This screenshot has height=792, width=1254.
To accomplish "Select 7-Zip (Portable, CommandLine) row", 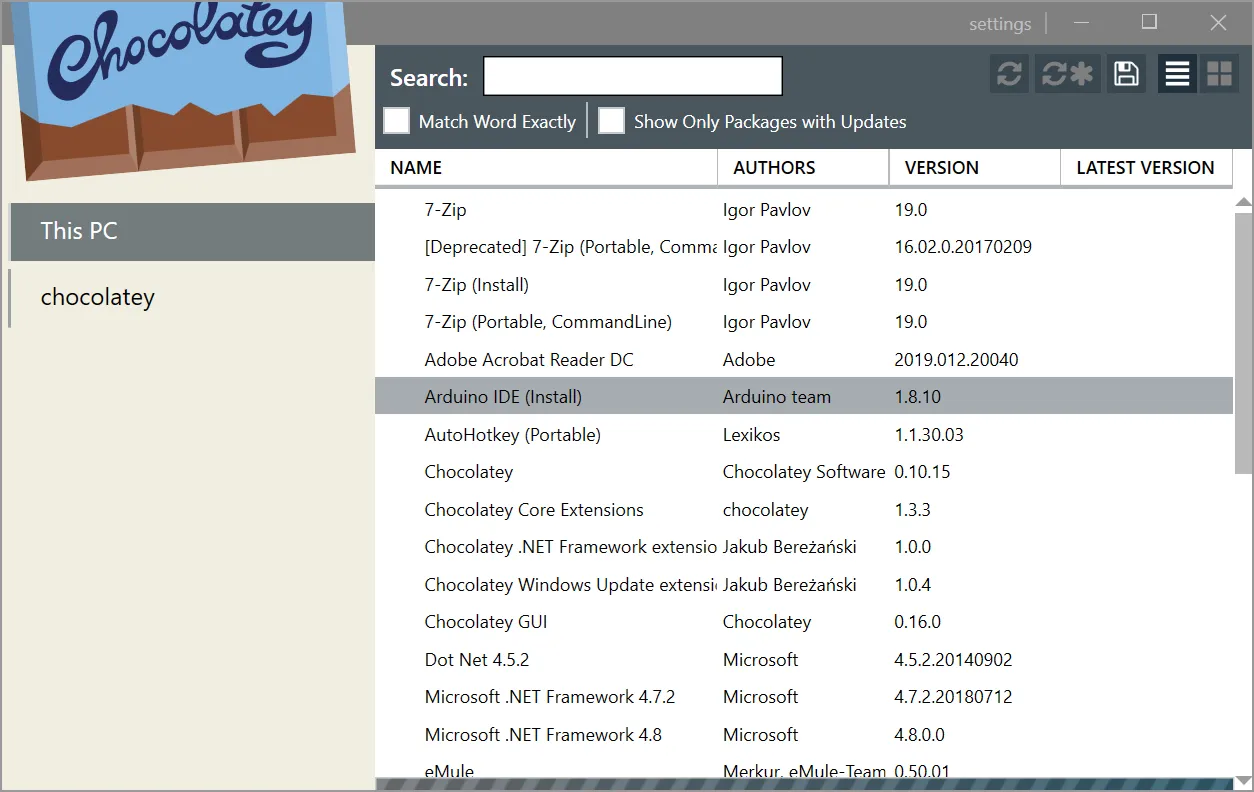I will (x=804, y=322).
